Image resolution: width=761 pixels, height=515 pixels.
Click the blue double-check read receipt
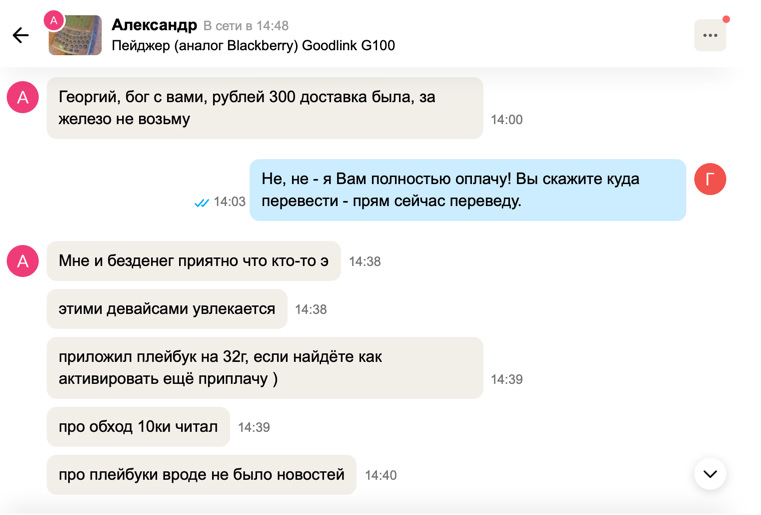point(202,202)
